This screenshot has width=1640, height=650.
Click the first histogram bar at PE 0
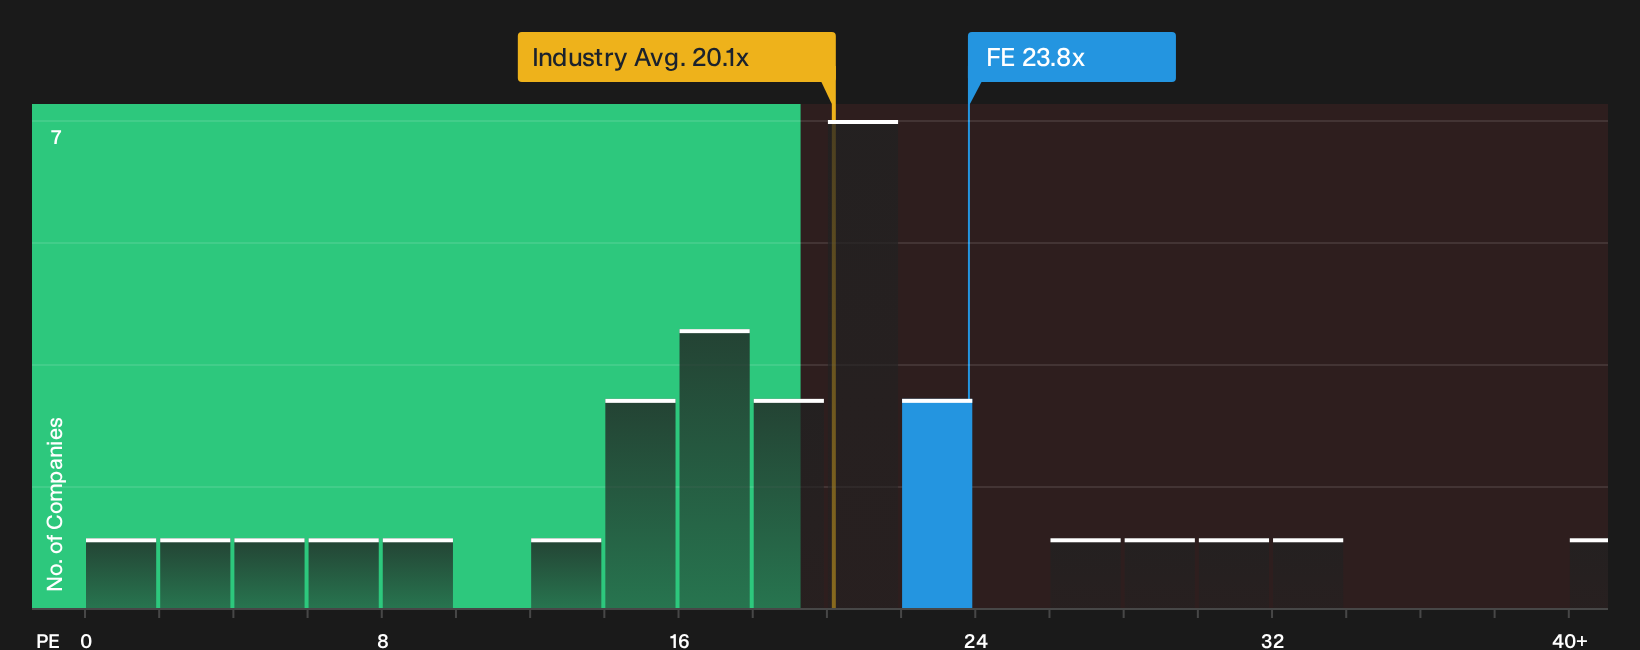[121, 574]
